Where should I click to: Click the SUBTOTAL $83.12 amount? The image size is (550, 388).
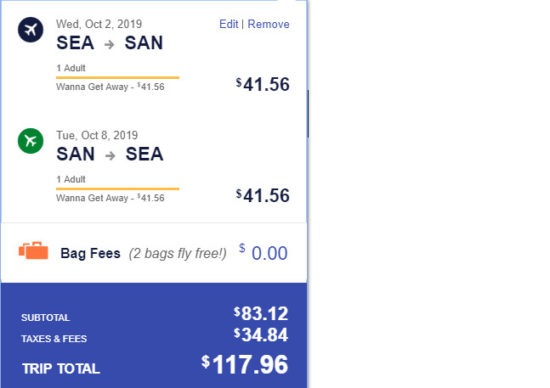(x=261, y=313)
